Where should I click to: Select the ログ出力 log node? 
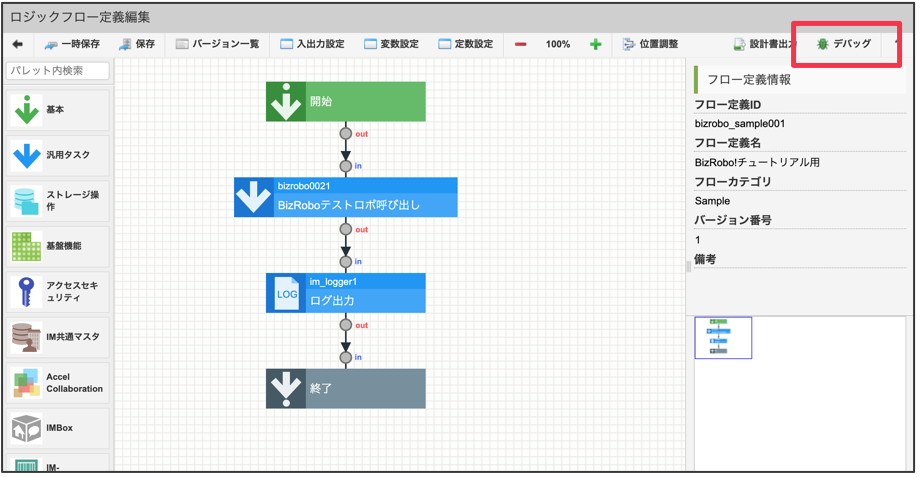(x=346, y=293)
